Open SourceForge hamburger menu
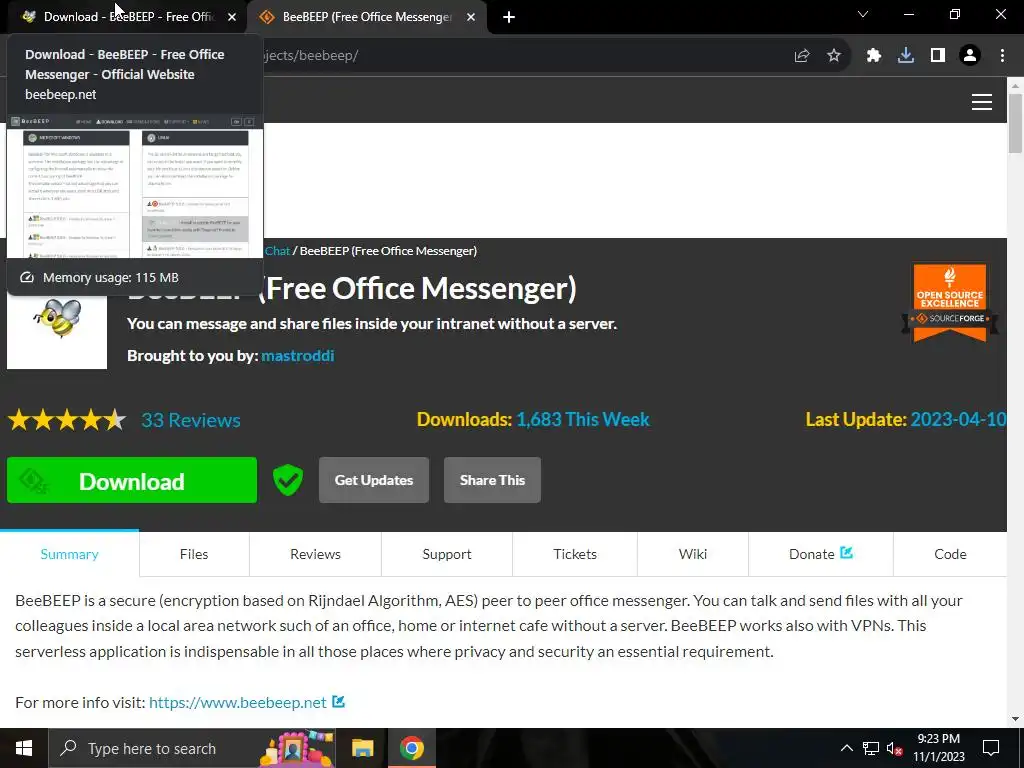This screenshot has height=768, width=1024. coord(982,102)
